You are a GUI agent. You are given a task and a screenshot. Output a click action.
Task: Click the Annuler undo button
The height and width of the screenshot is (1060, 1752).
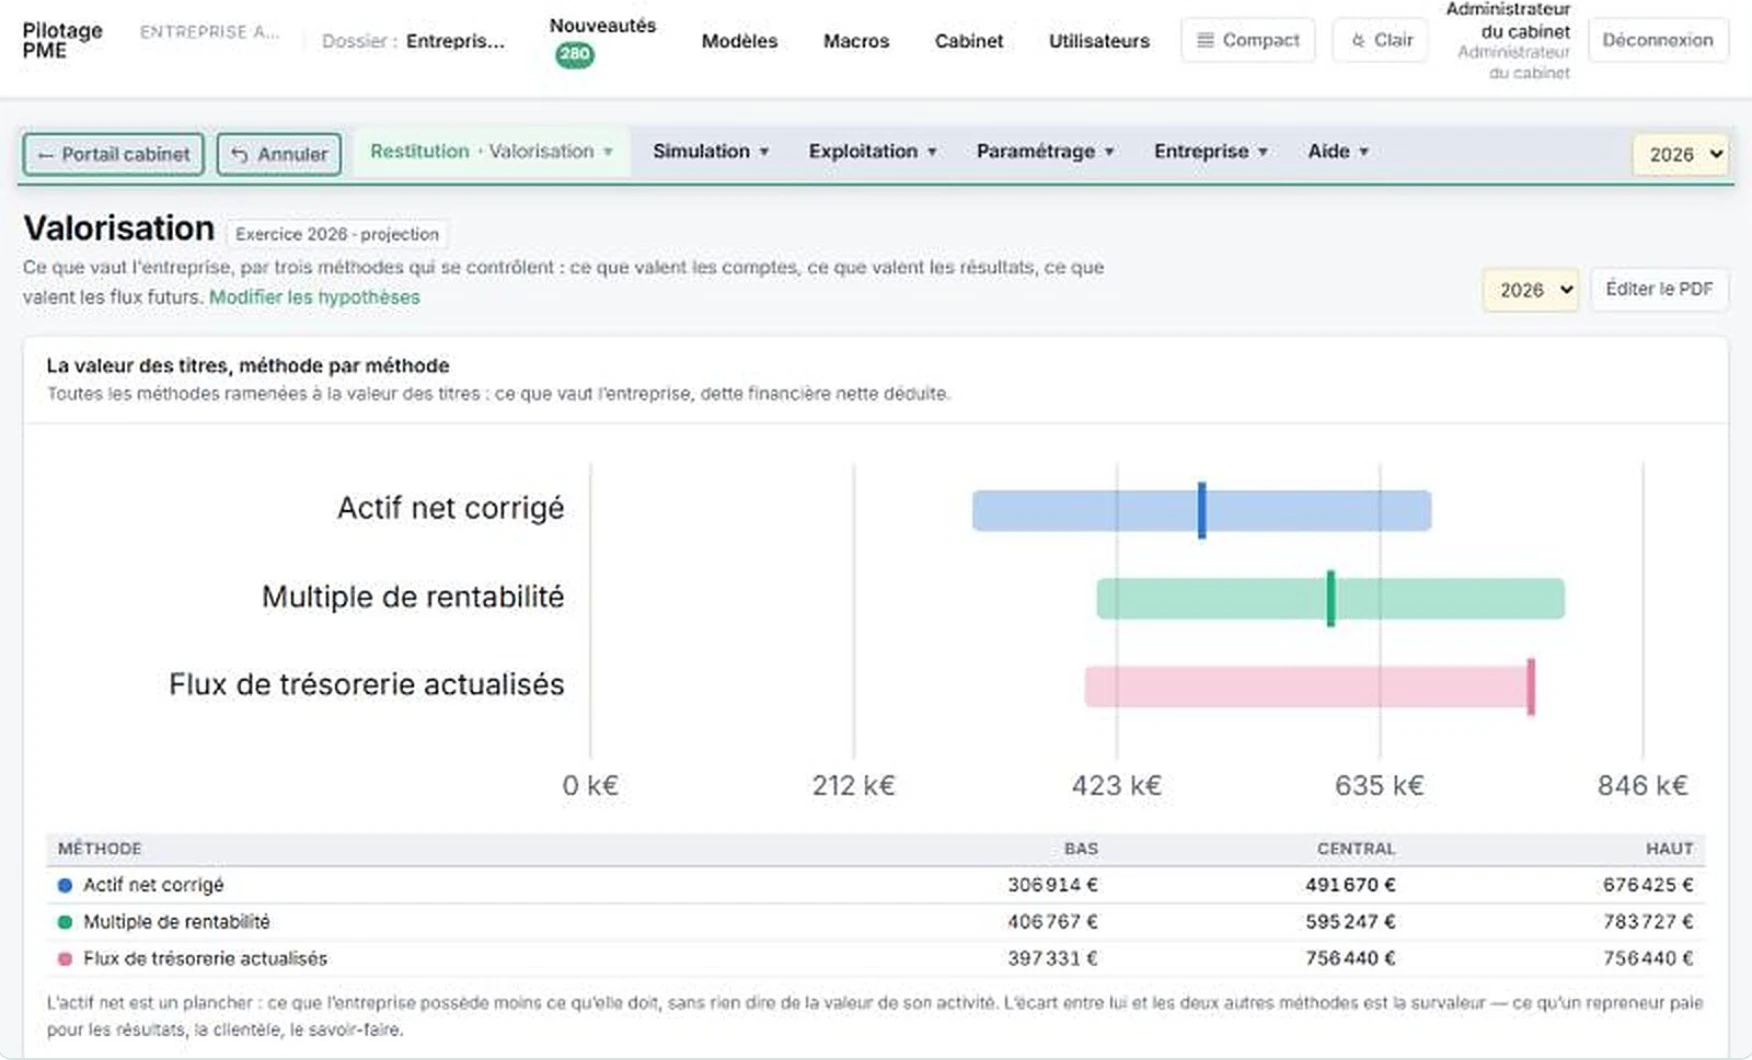point(279,154)
